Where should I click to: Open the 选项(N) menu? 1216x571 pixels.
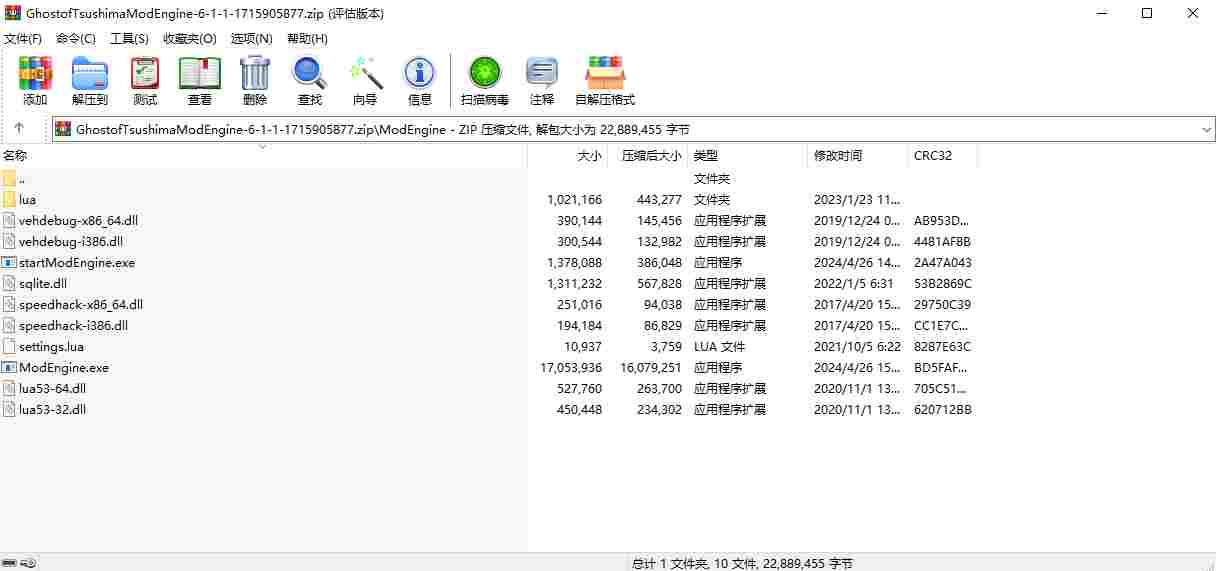tap(251, 39)
